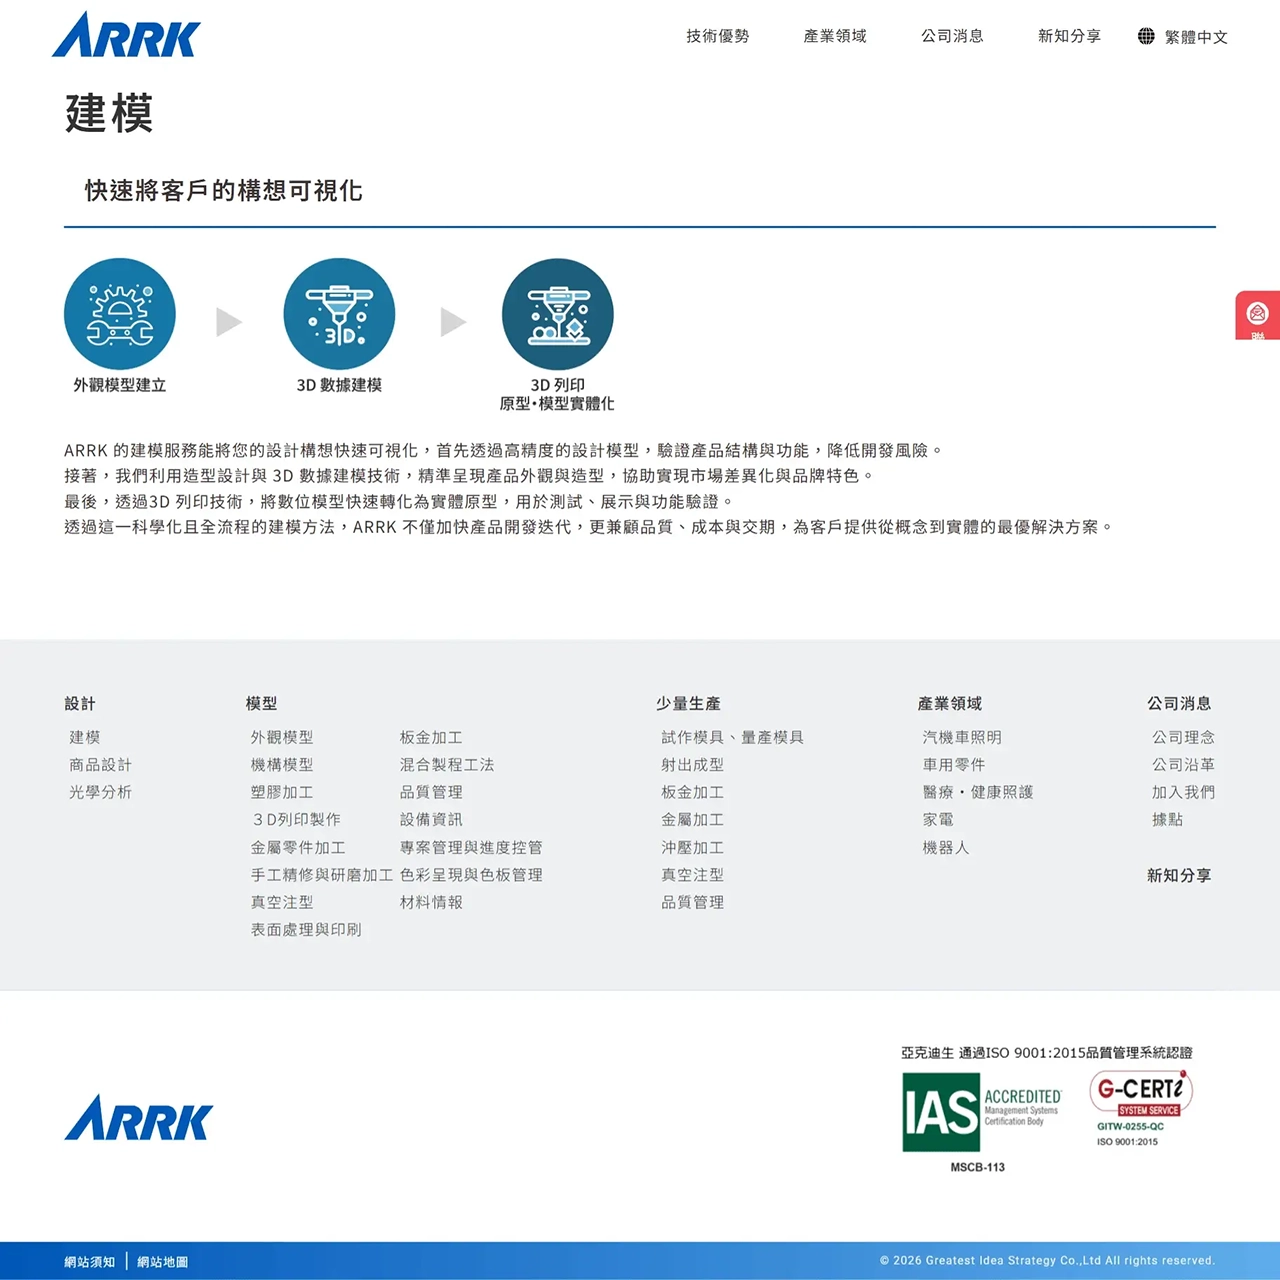
Task: Click the 少量生產 footer column heading
Action: point(688,704)
